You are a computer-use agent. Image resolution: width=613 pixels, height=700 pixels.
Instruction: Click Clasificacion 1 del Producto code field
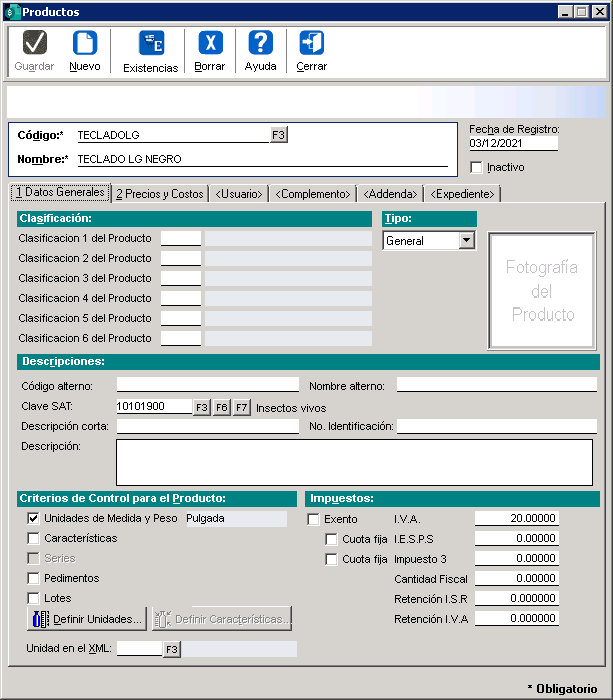click(181, 238)
